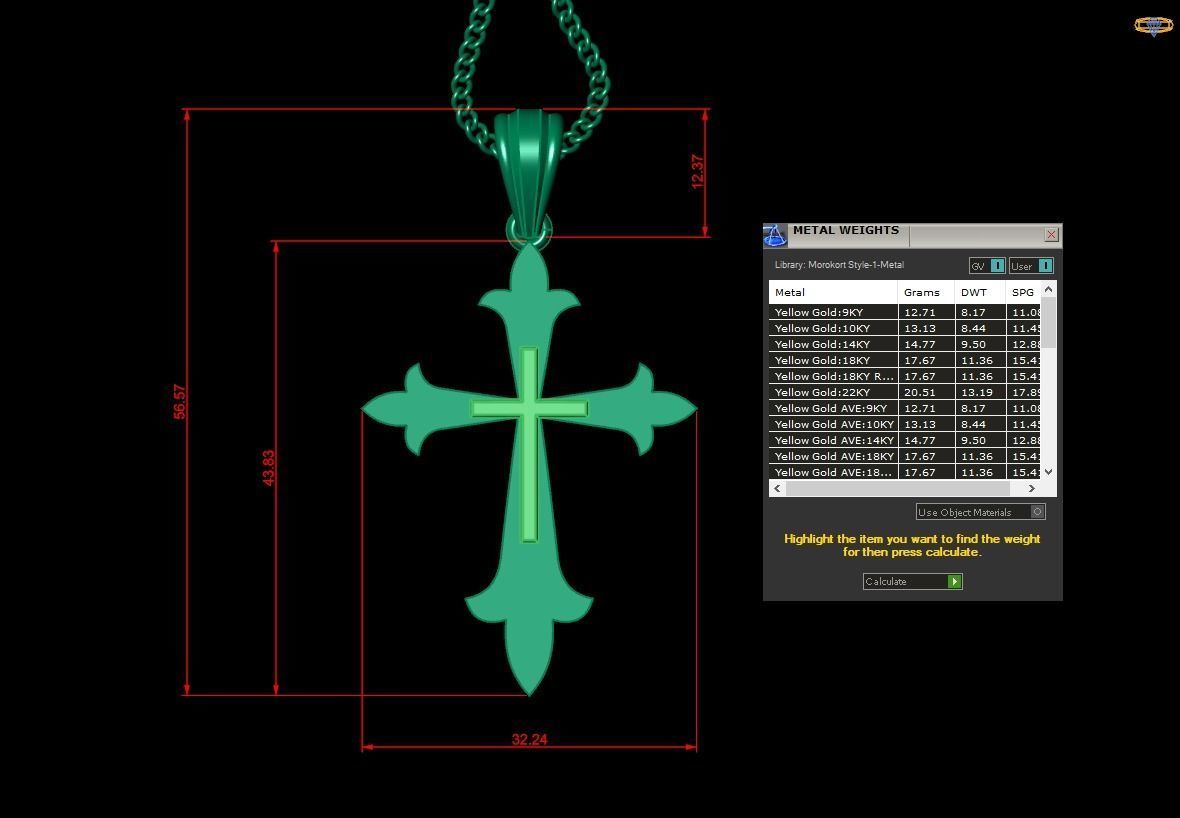Viewport: 1180px width, 818px height.
Task: Select the pendant bail at top
Action: (x=528, y=172)
